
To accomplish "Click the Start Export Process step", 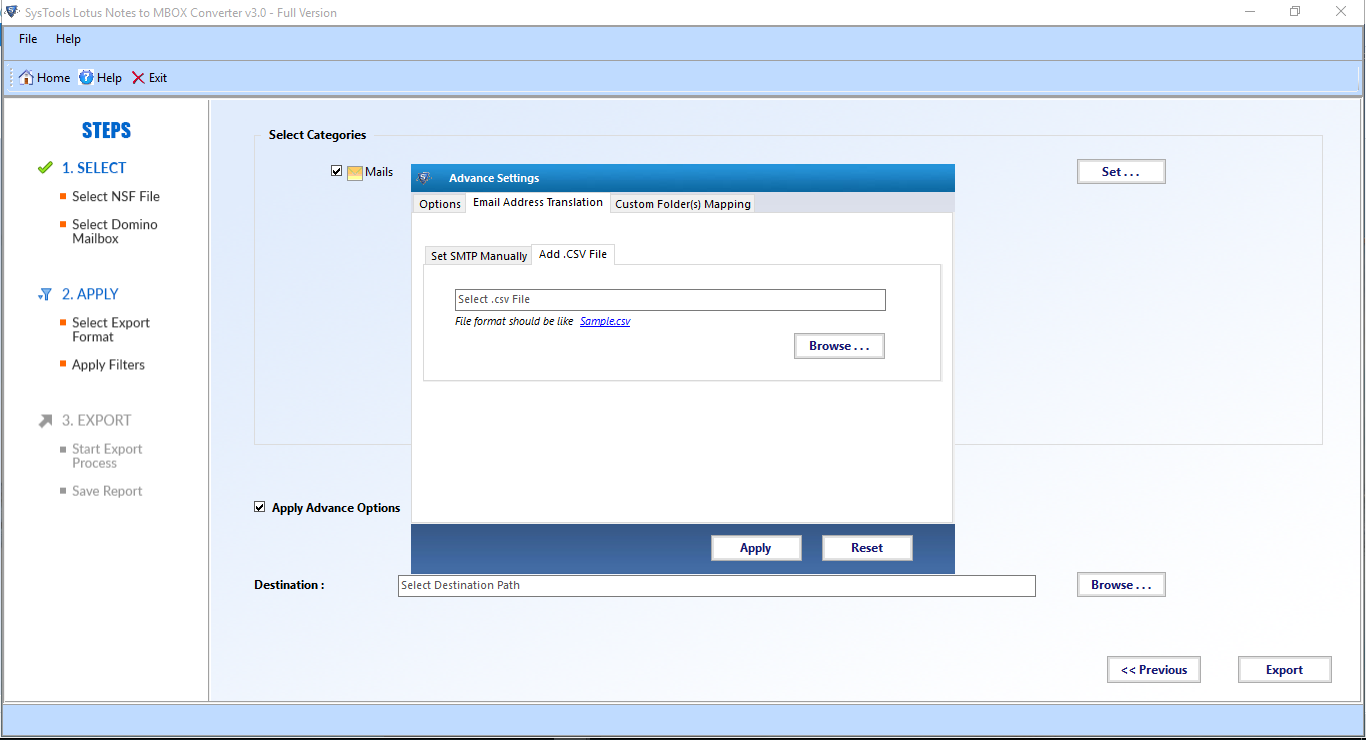I will tap(107, 456).
